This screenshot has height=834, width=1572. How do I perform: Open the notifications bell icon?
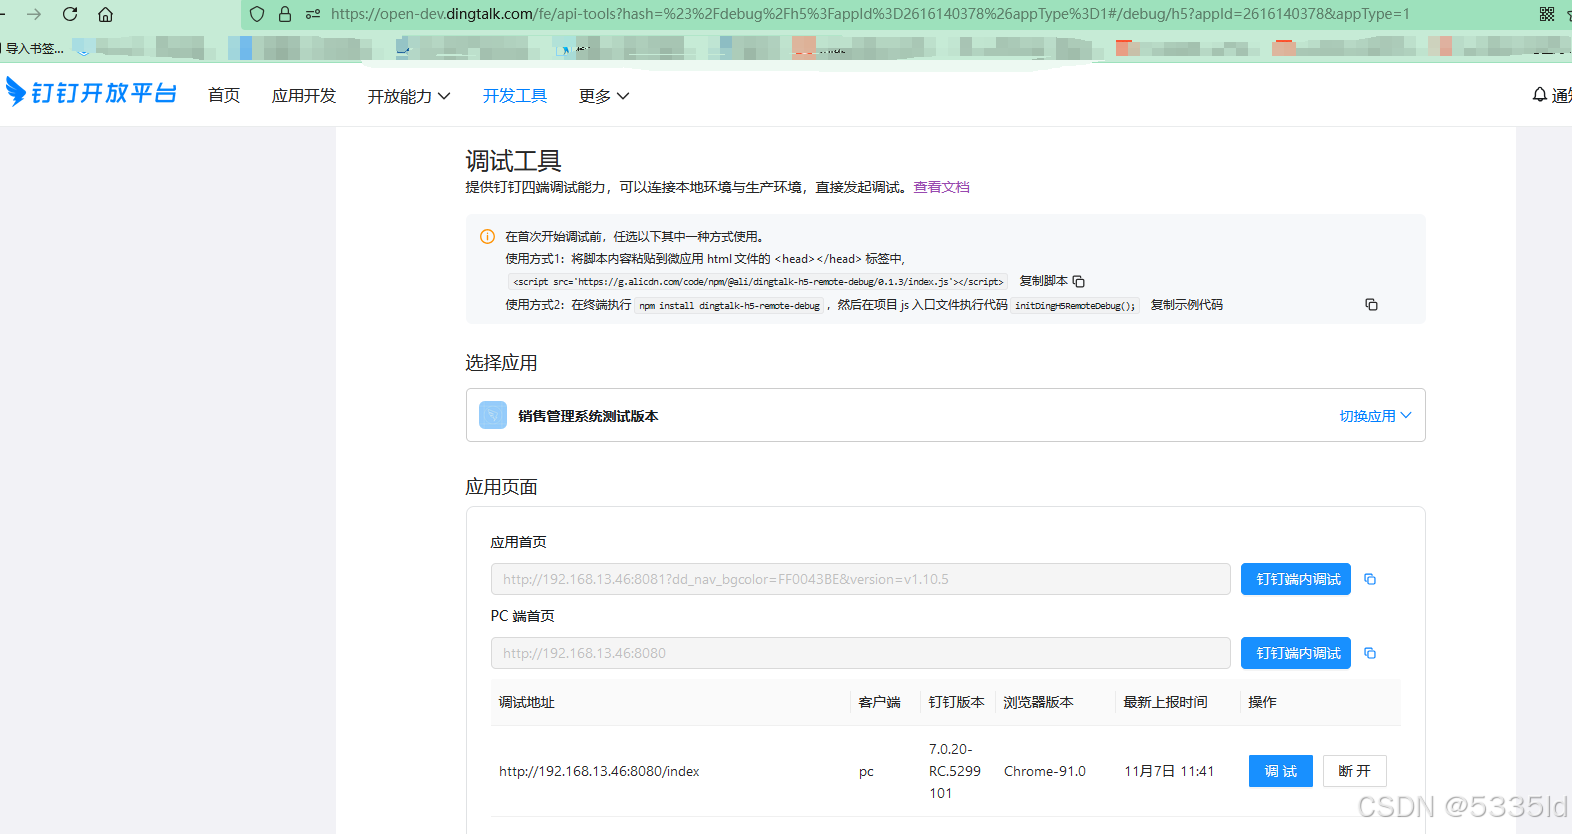pos(1540,95)
